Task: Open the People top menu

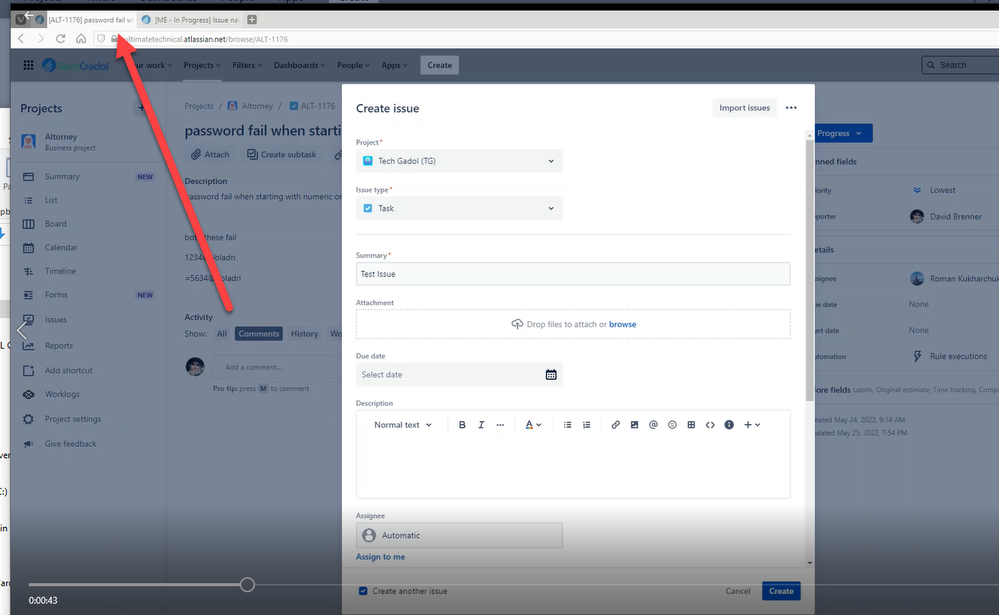Action: (x=353, y=65)
